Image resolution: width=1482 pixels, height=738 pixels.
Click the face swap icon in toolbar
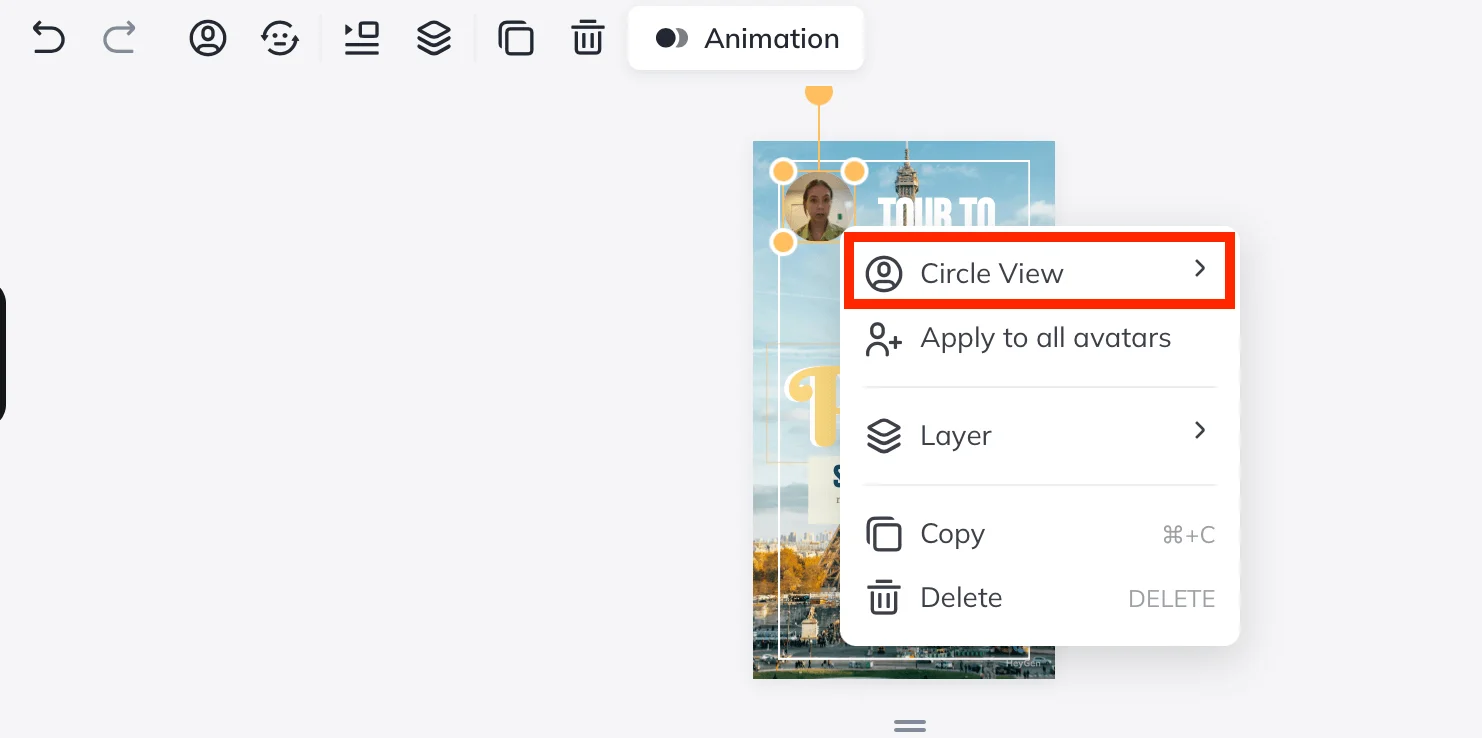coord(280,39)
